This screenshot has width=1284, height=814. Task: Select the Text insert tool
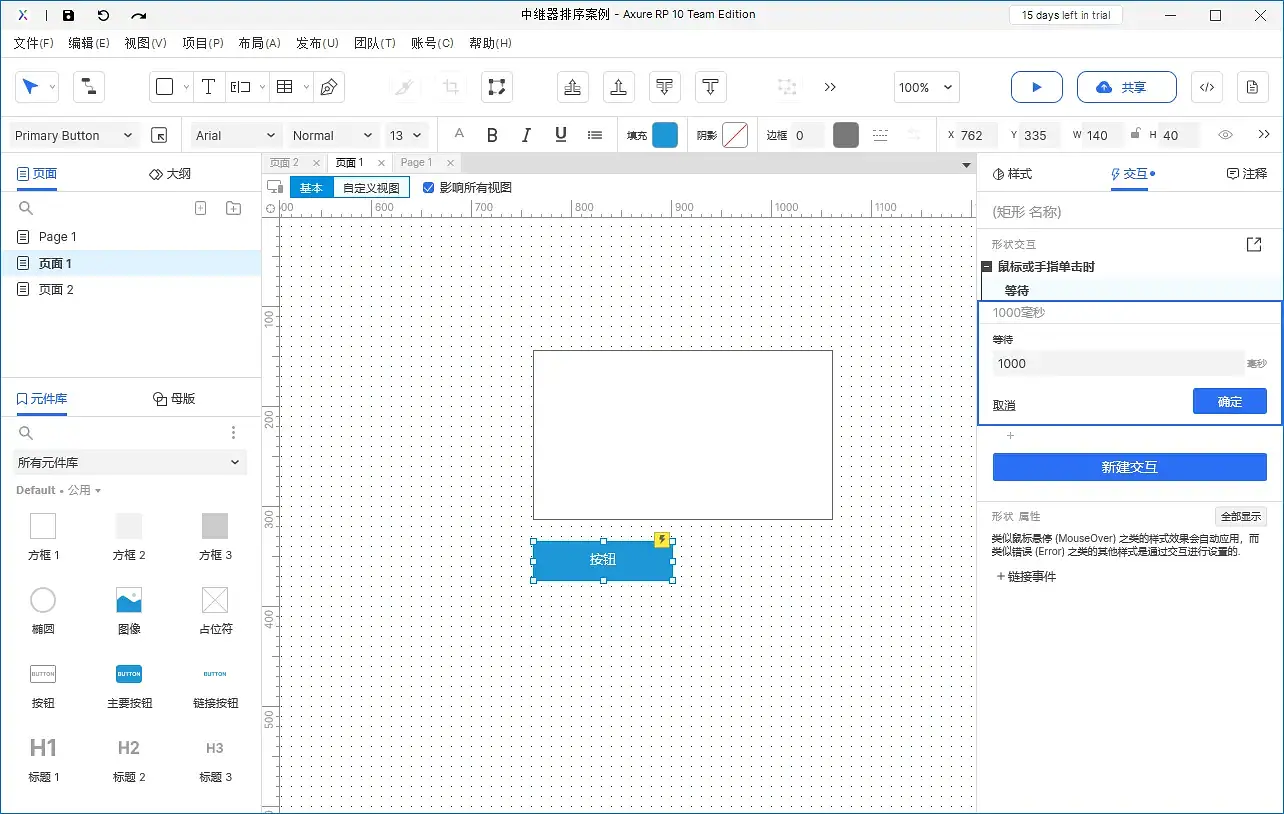tap(208, 88)
